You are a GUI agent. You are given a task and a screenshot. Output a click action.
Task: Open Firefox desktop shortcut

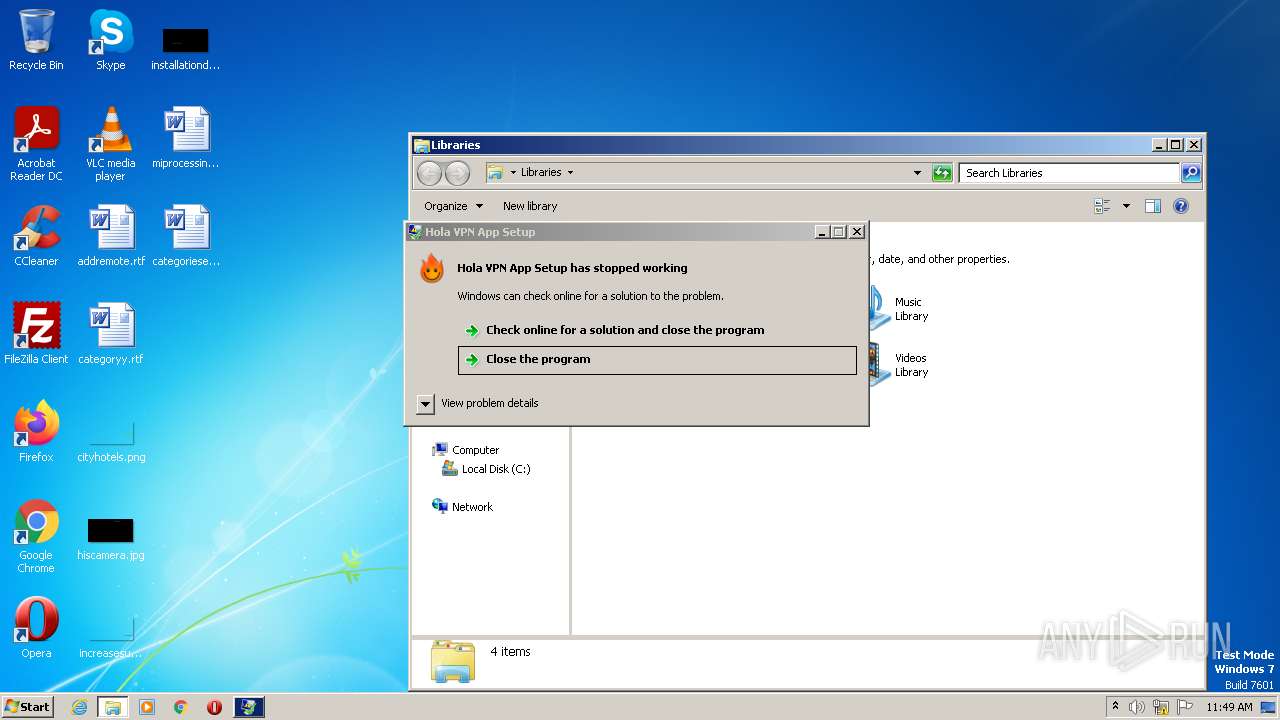point(36,431)
